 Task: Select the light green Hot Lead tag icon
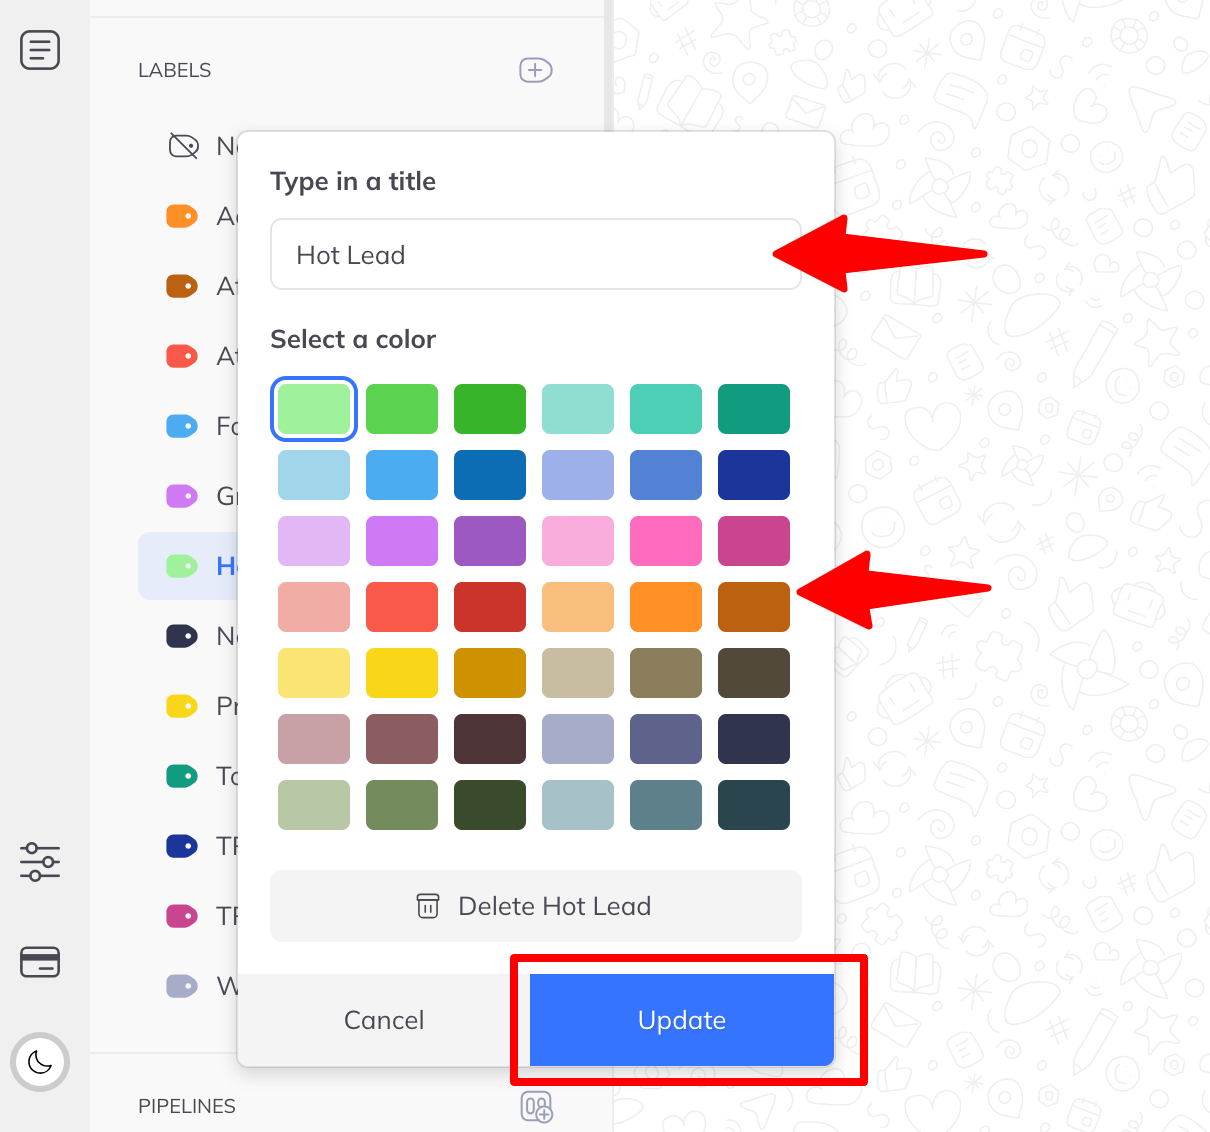[182, 566]
